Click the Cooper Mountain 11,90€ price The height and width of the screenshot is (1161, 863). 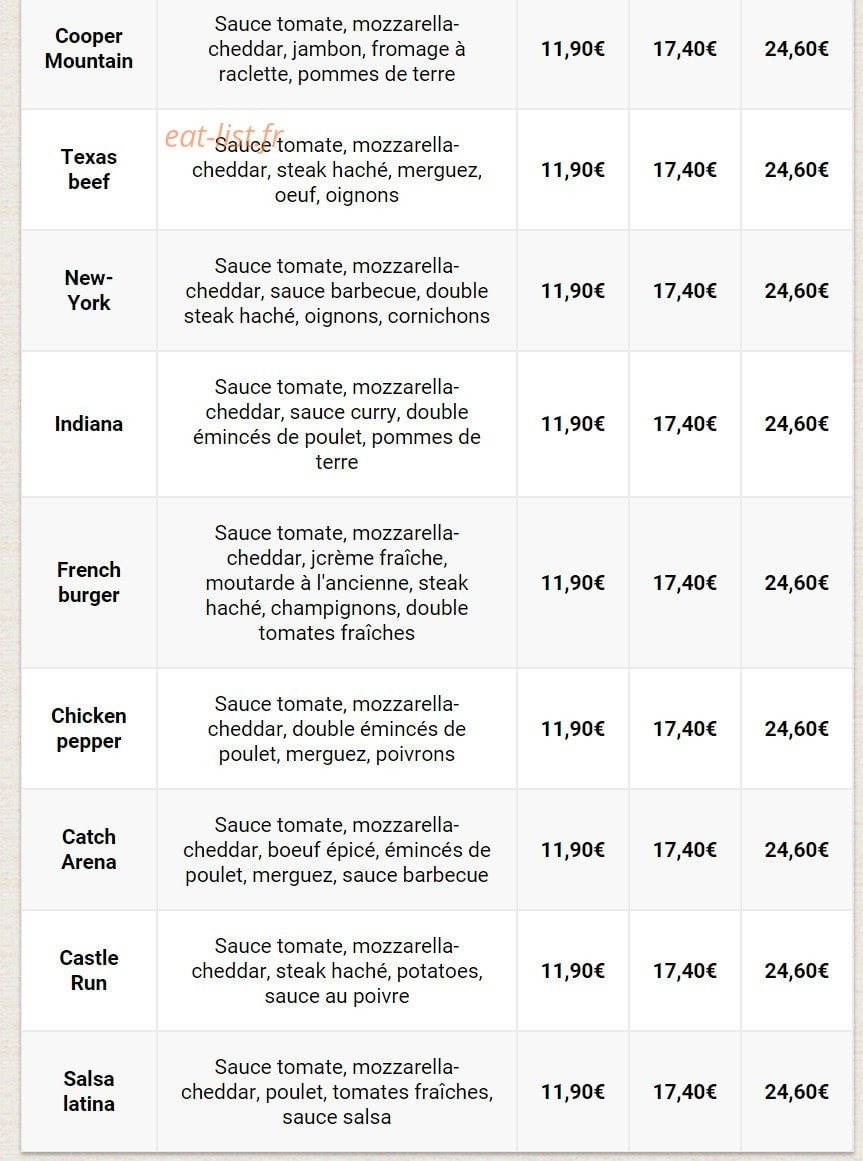(x=573, y=49)
